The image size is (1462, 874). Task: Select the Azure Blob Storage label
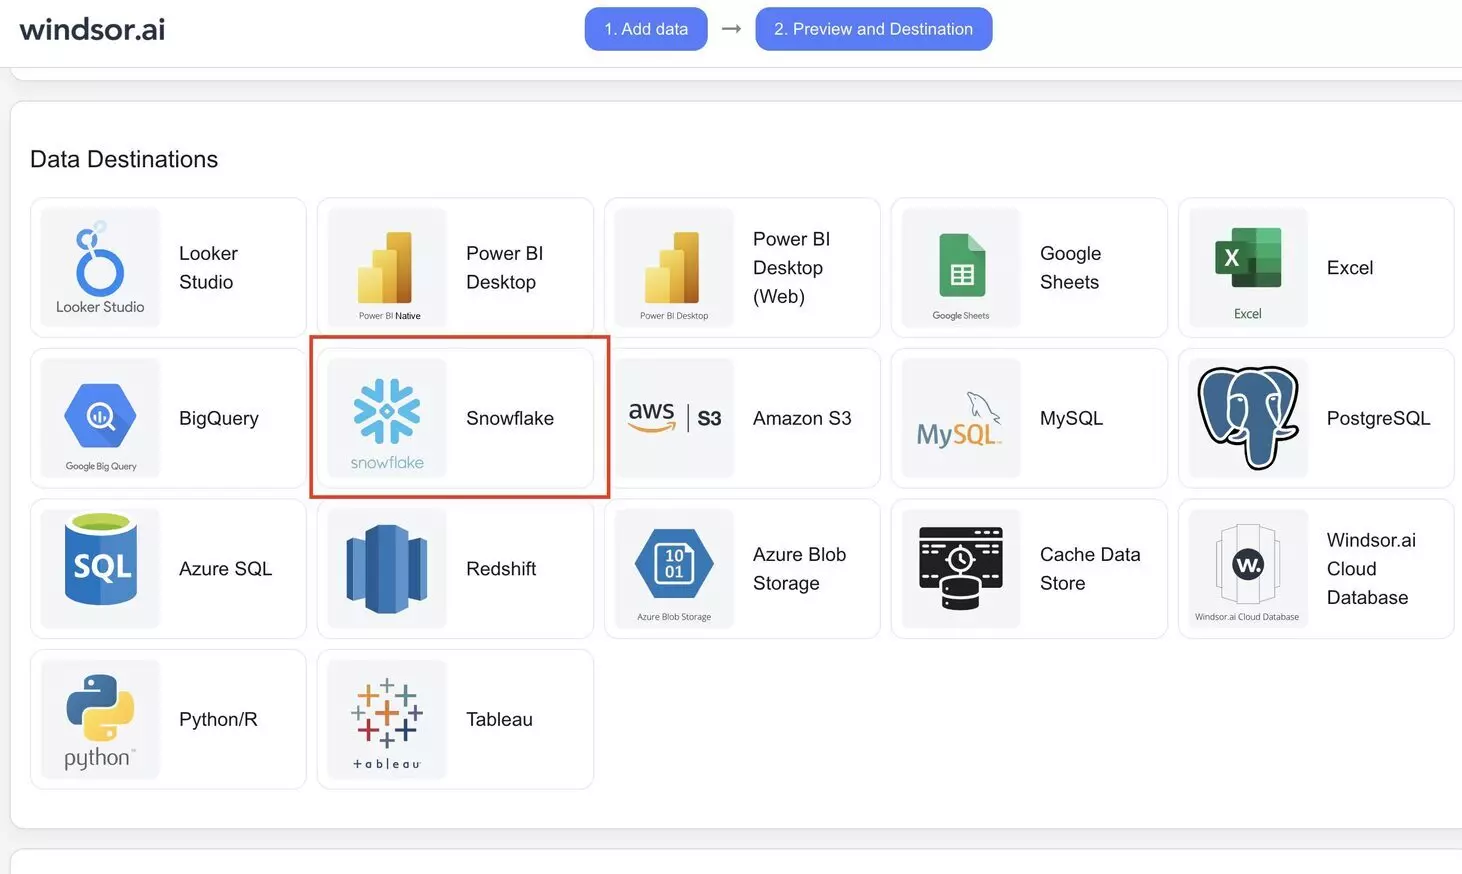[x=799, y=569]
